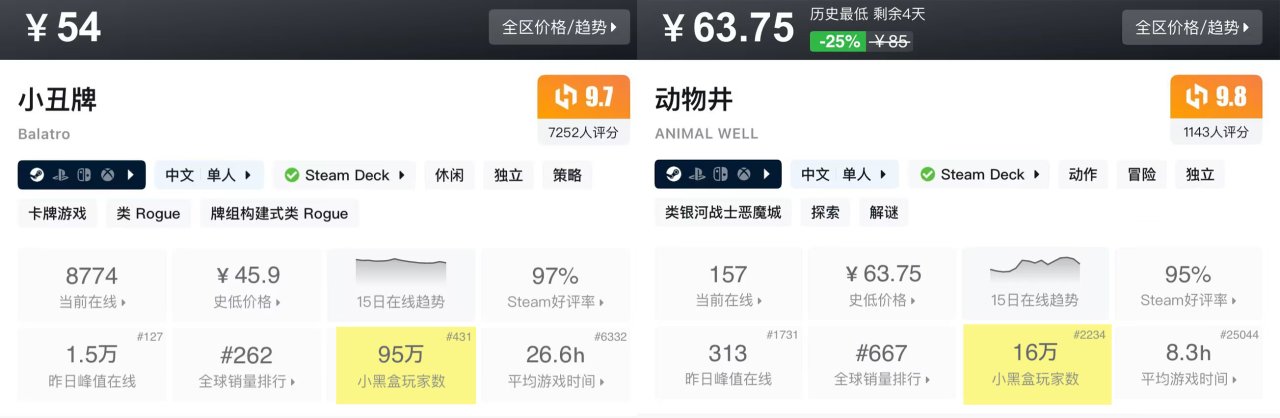The height and width of the screenshot is (418, 1280).
Task: Expand Balatro's 史低价格 ¥45.9 details
Action: pos(246,285)
